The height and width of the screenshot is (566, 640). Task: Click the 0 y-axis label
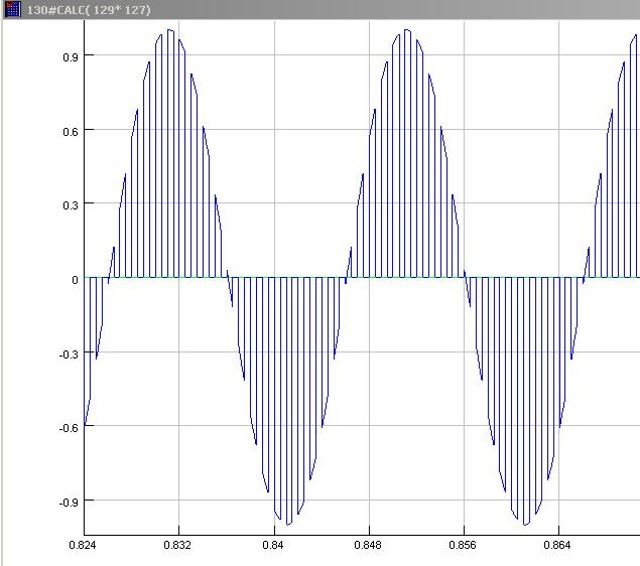(75, 280)
